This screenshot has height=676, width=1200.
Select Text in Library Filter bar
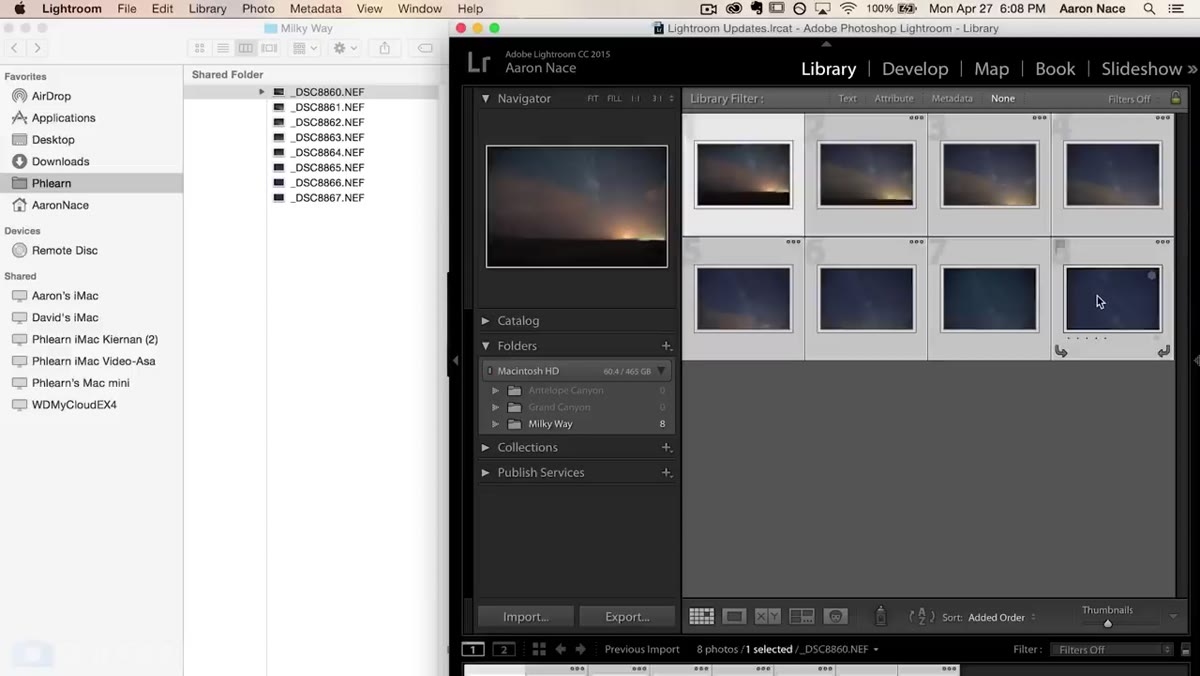[848, 99]
